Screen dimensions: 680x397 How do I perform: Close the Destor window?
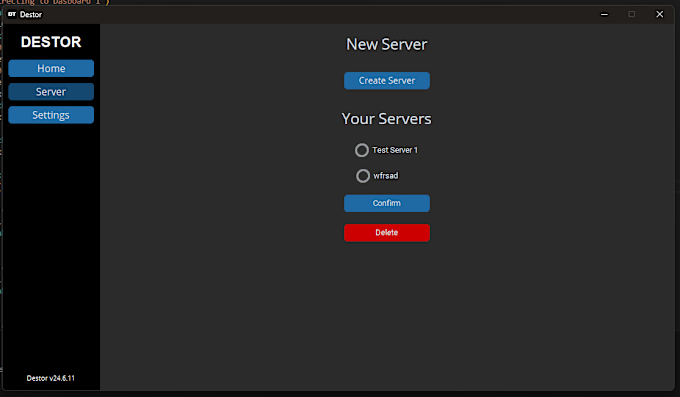pyautogui.click(x=660, y=14)
